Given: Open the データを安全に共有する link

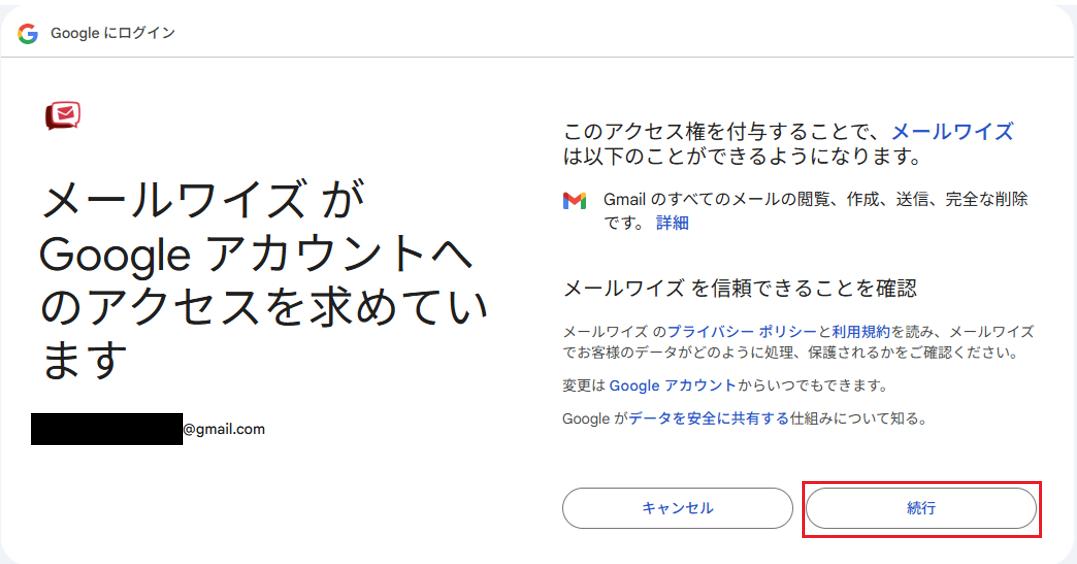Looking at the screenshot, I should coord(709,419).
